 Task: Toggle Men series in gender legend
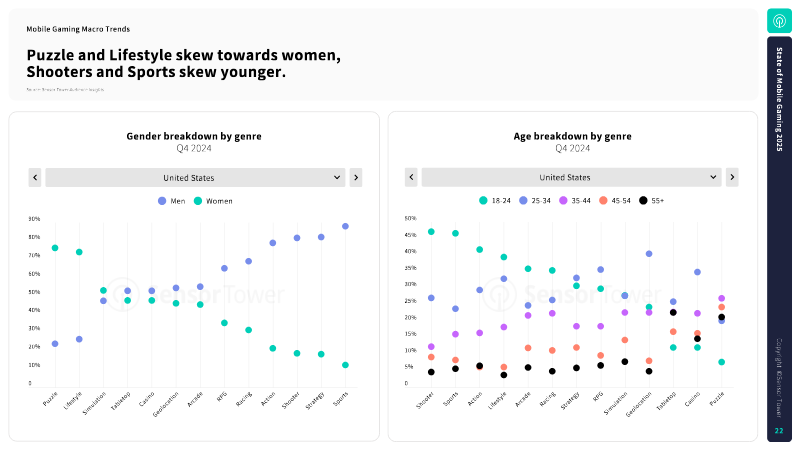coord(171,201)
